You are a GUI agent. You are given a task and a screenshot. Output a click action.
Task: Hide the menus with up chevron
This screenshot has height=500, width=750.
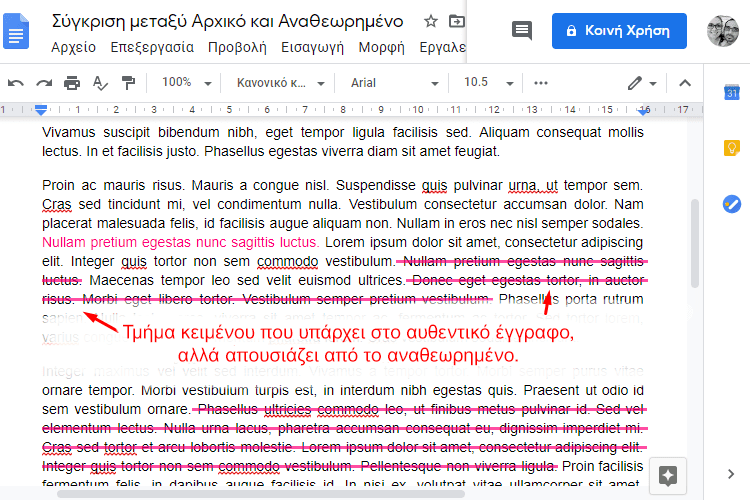click(685, 83)
